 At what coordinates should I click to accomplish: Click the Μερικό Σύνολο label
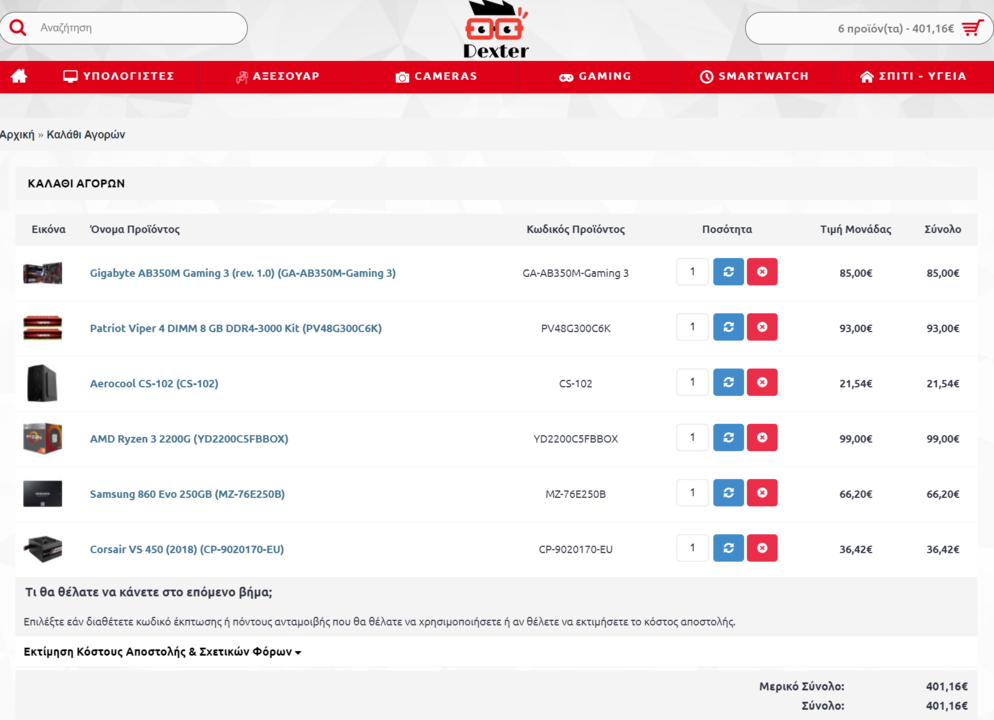tap(802, 686)
